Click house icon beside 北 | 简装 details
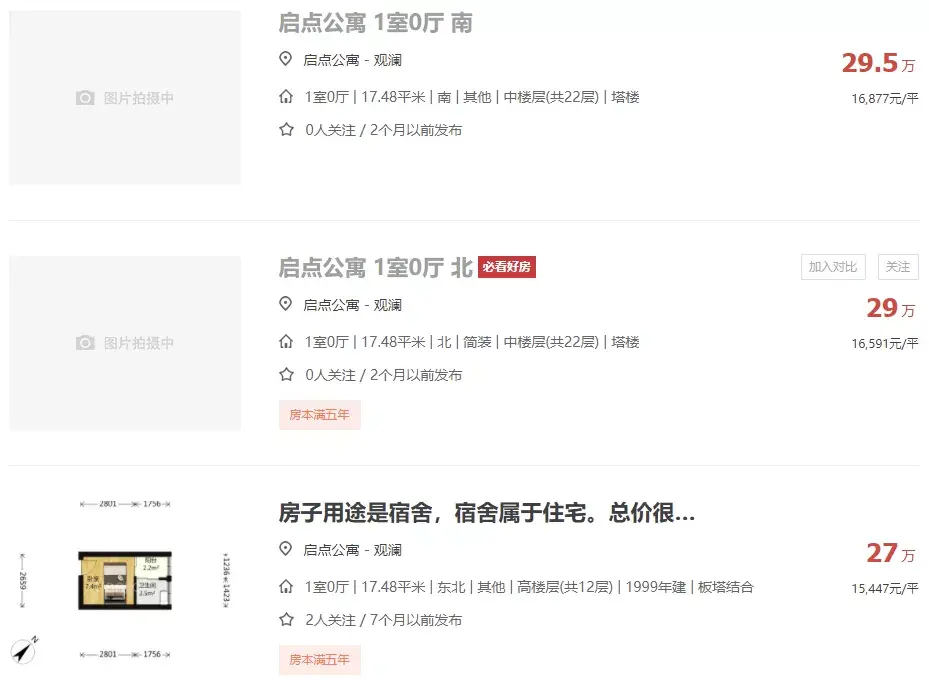This screenshot has width=929, height=693. [x=286, y=342]
